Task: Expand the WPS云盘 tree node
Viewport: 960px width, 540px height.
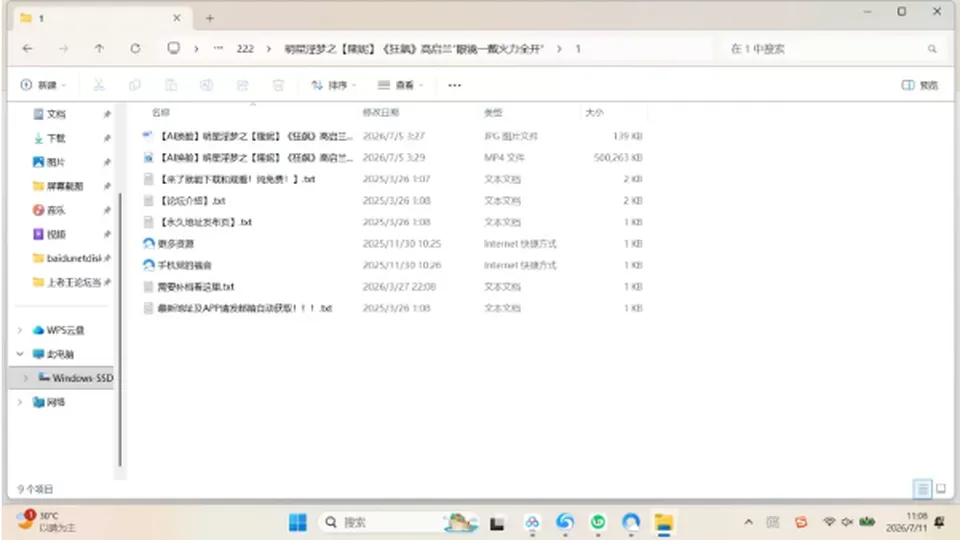Action: click(20, 330)
